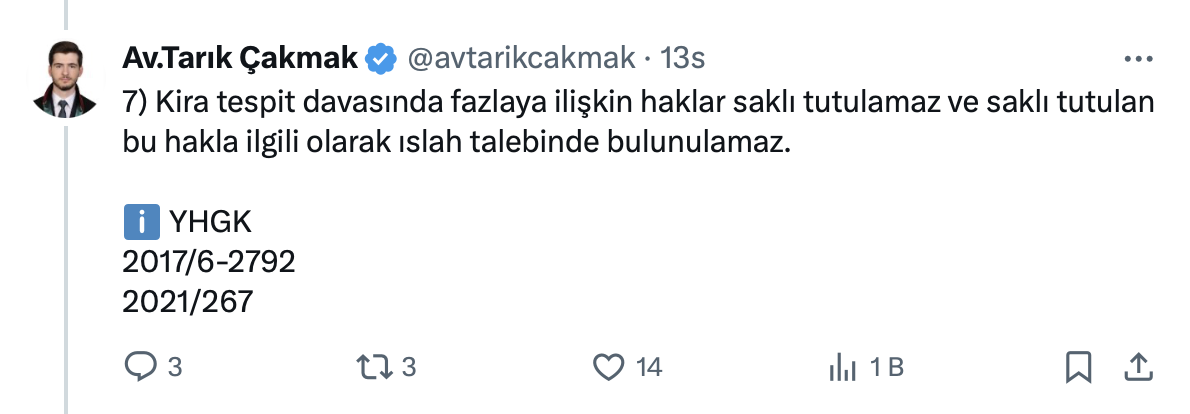
Task: Open the three-dot more options menu
Action: [1139, 59]
